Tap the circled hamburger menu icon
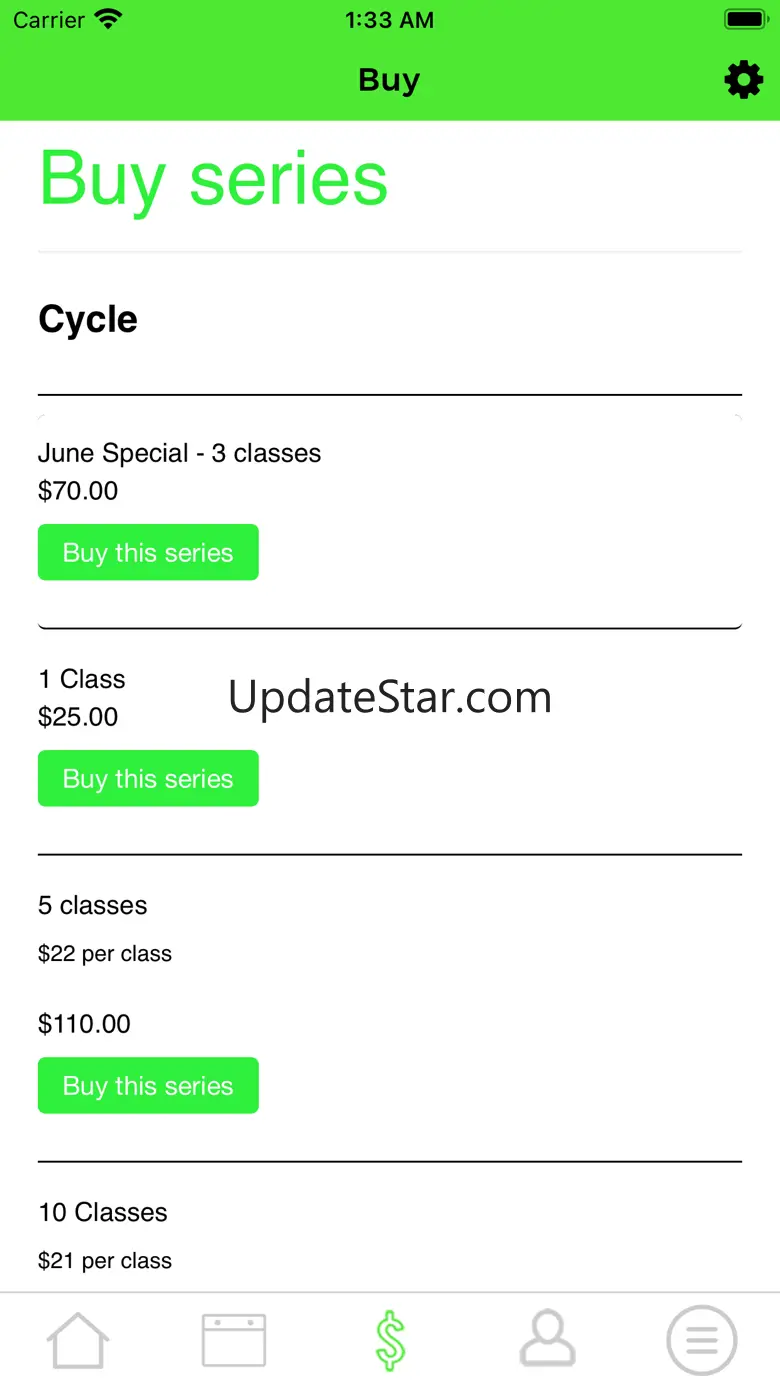 (701, 1340)
